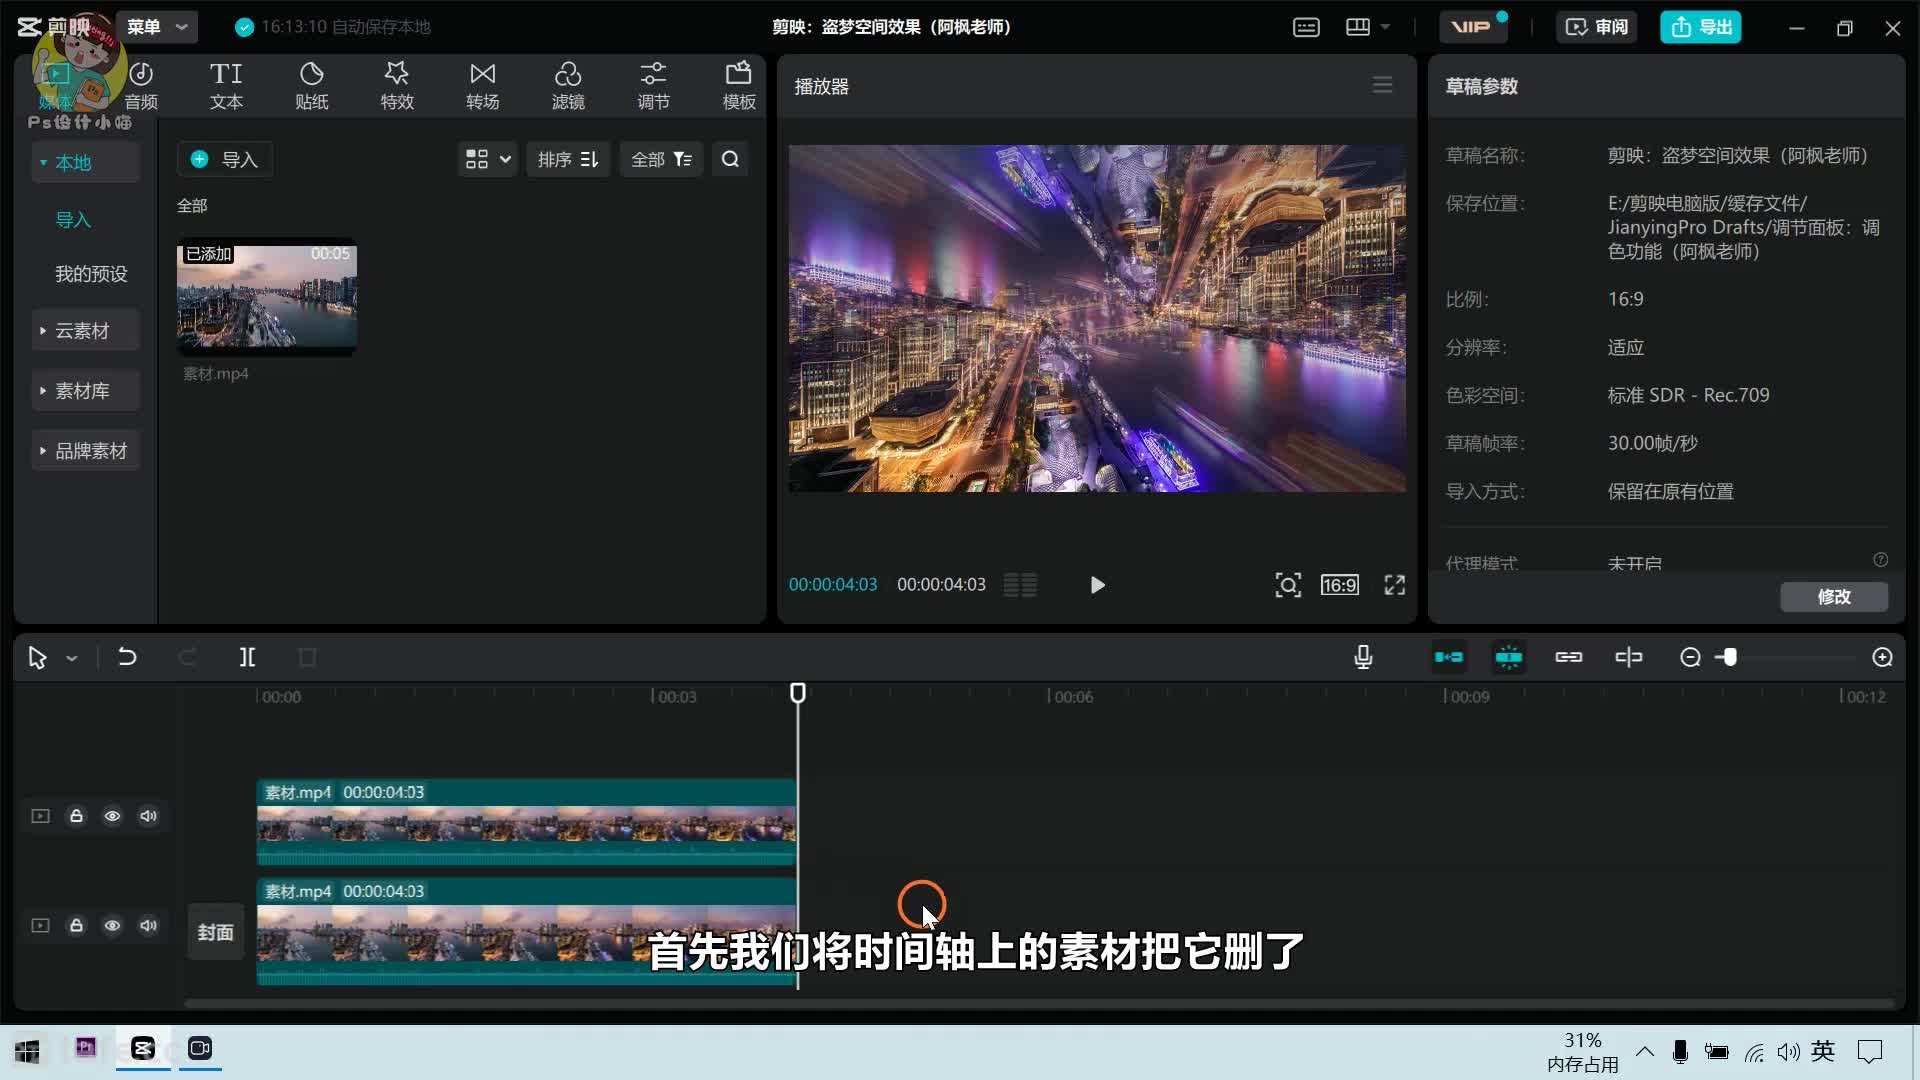Select 我的预设 in sidebar
This screenshot has height=1080, width=1920.
(91, 274)
